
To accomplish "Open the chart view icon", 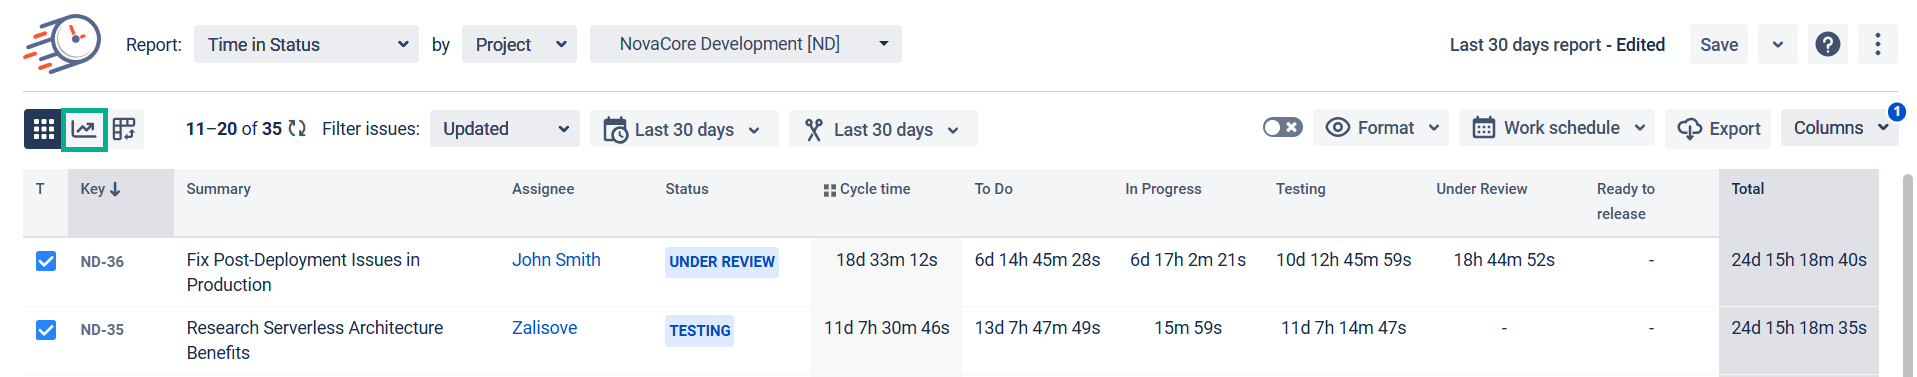I will tap(84, 129).
